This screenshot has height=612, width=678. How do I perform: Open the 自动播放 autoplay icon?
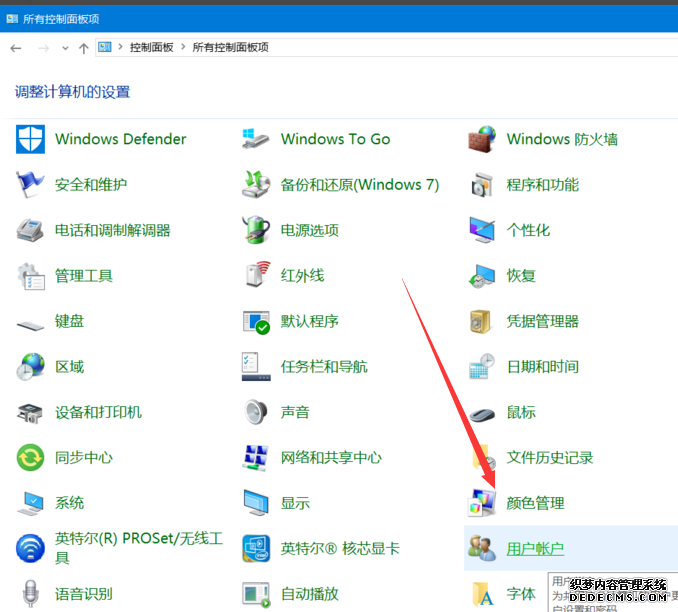(256, 594)
